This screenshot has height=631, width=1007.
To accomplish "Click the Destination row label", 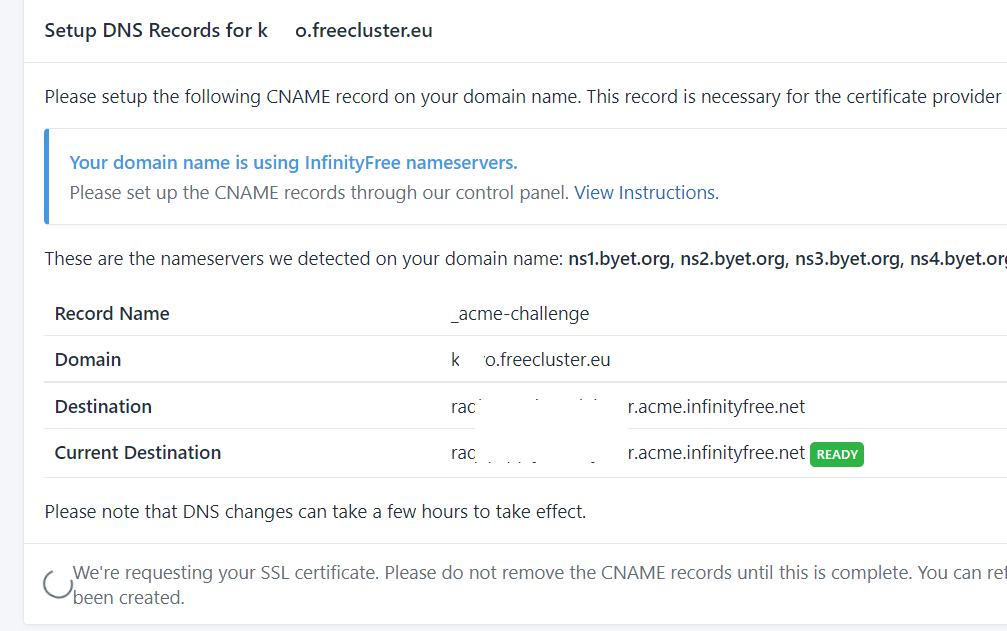I will pyautogui.click(x=103, y=407).
